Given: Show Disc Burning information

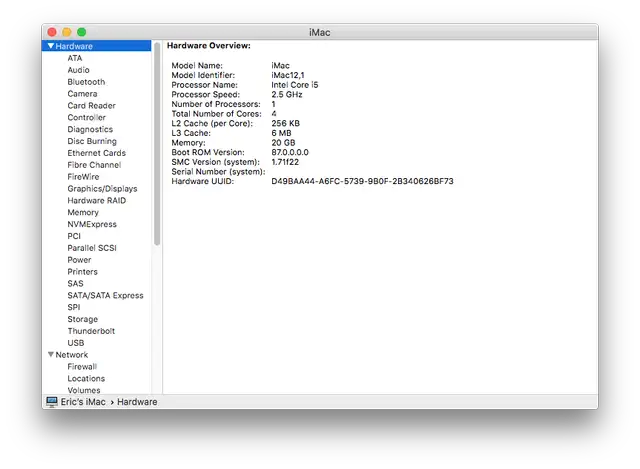Looking at the screenshot, I should click(92, 141).
